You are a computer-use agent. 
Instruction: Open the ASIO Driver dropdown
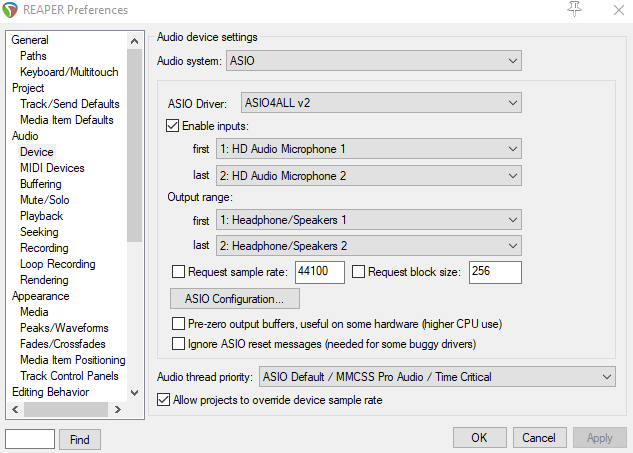pyautogui.click(x=381, y=103)
